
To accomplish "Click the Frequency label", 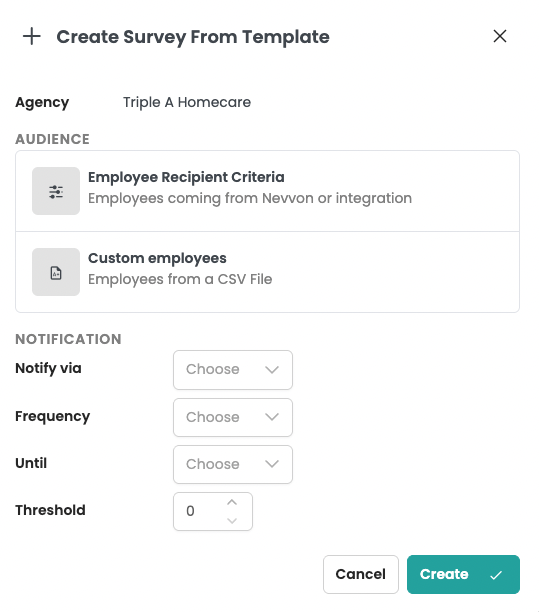I will tap(53, 416).
